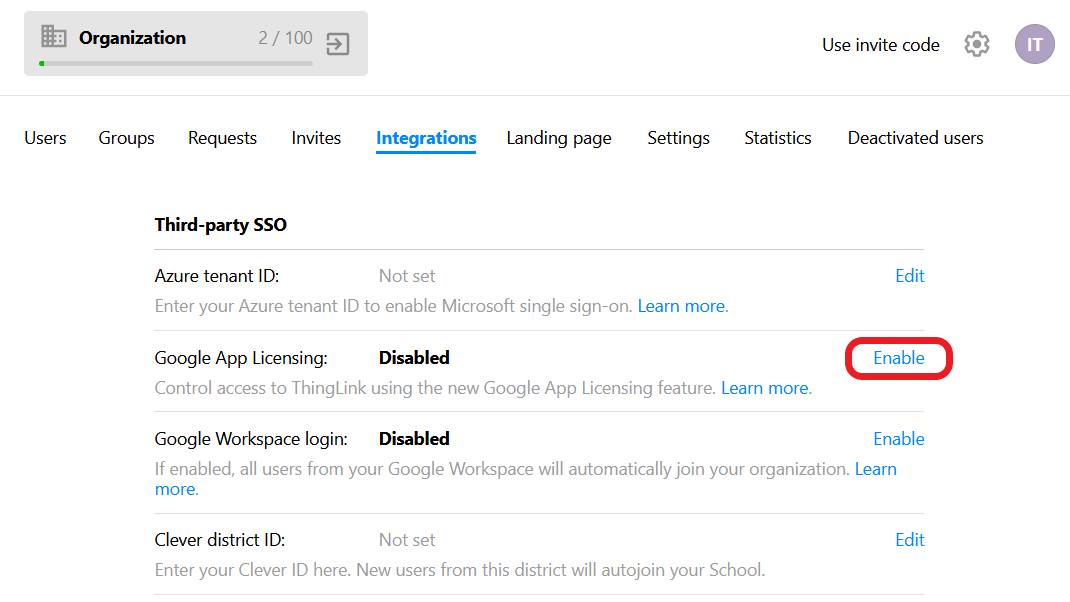Edit the Clever district ID
This screenshot has width=1070, height=602.
pyautogui.click(x=910, y=540)
